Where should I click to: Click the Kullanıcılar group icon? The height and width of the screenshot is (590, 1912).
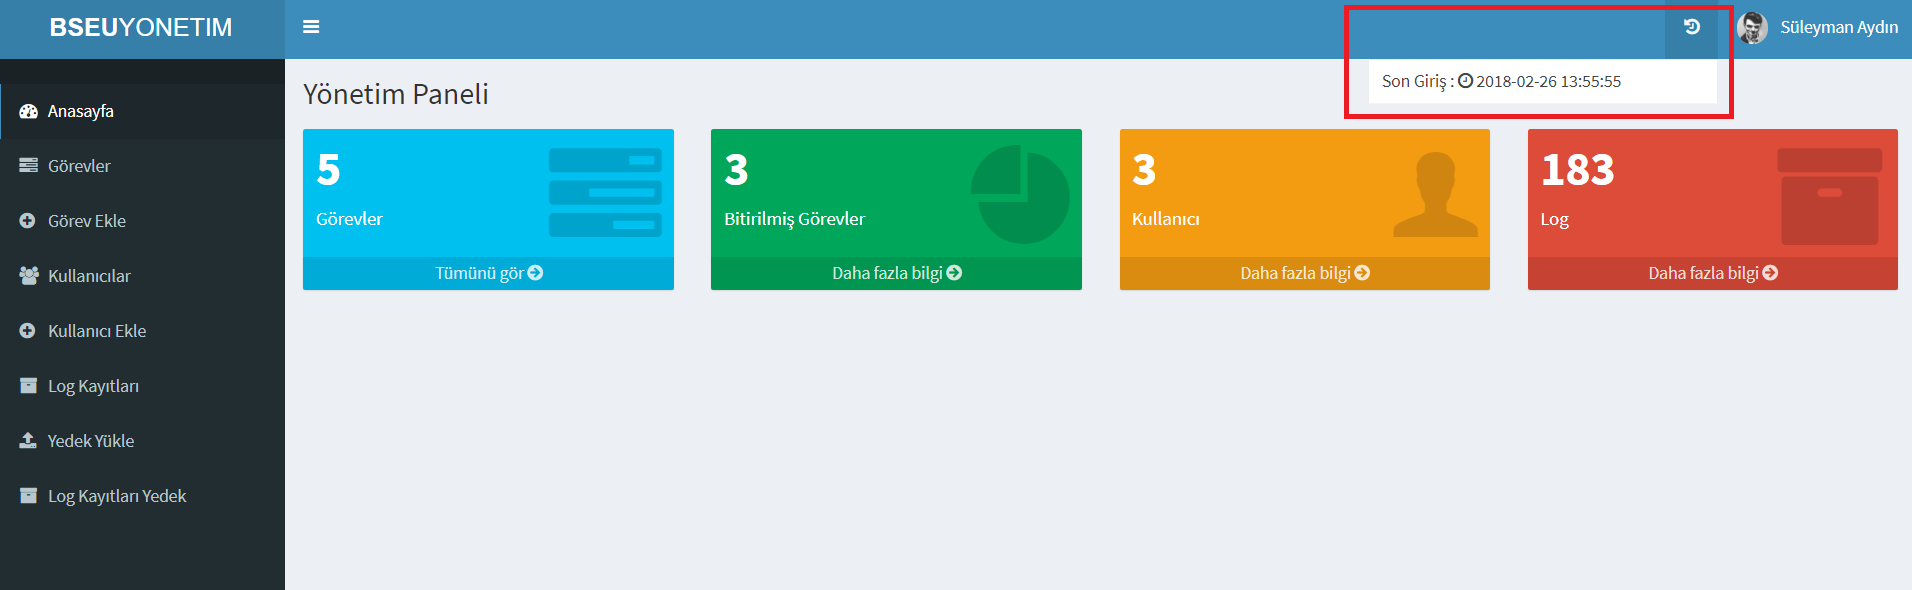pos(28,276)
